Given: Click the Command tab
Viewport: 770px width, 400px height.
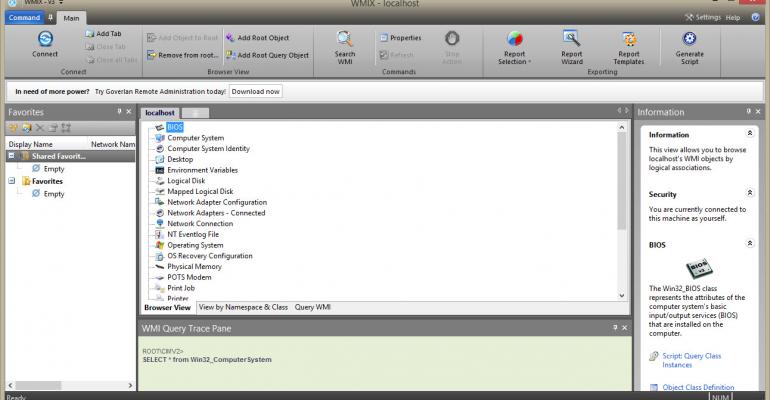Looking at the screenshot, I should tap(24, 18).
